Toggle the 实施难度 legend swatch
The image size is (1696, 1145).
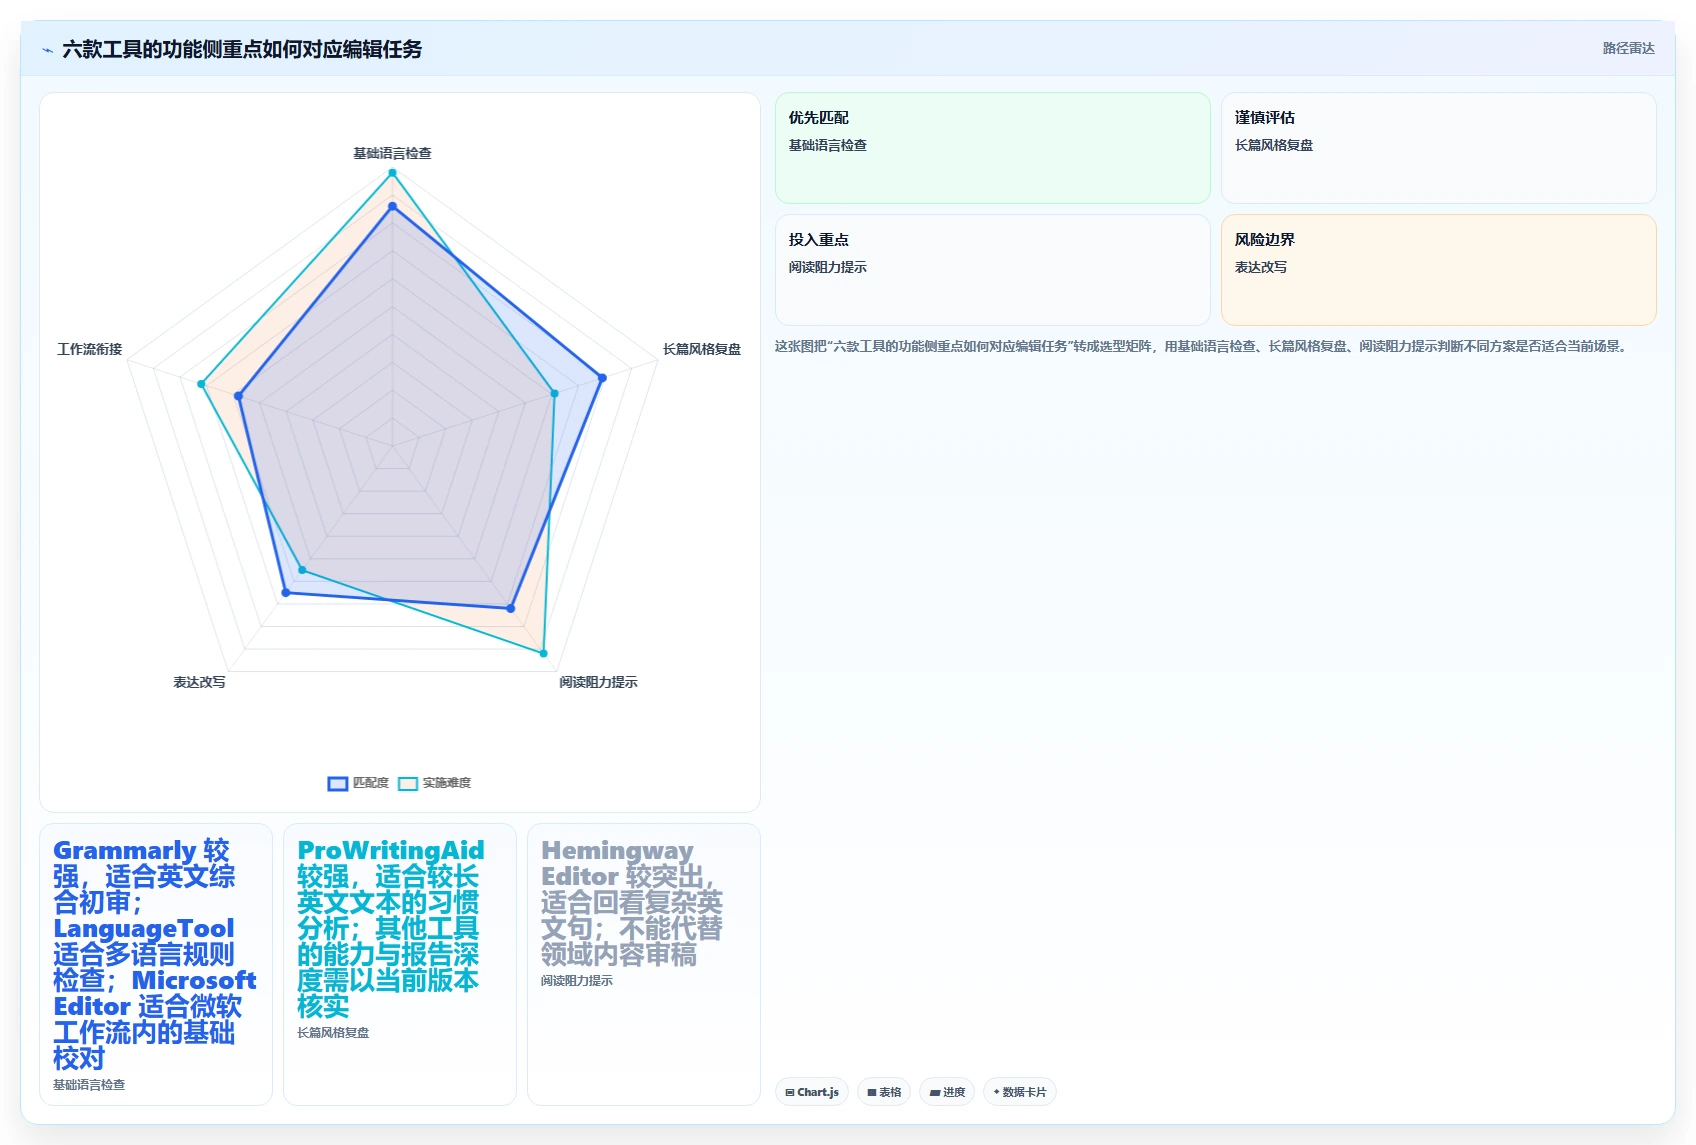(408, 783)
